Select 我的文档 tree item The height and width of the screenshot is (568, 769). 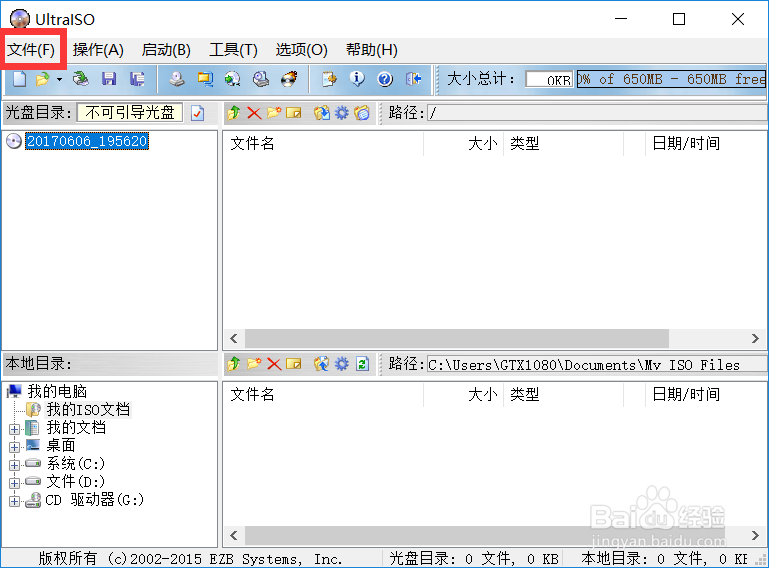[x=76, y=428]
